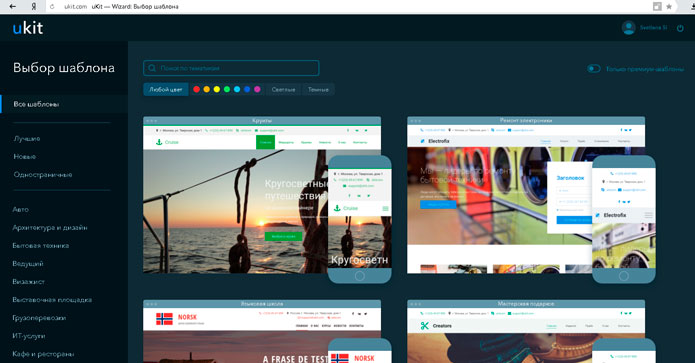Select the yellow color filter
The height and width of the screenshot is (363, 695).
[x=217, y=89]
